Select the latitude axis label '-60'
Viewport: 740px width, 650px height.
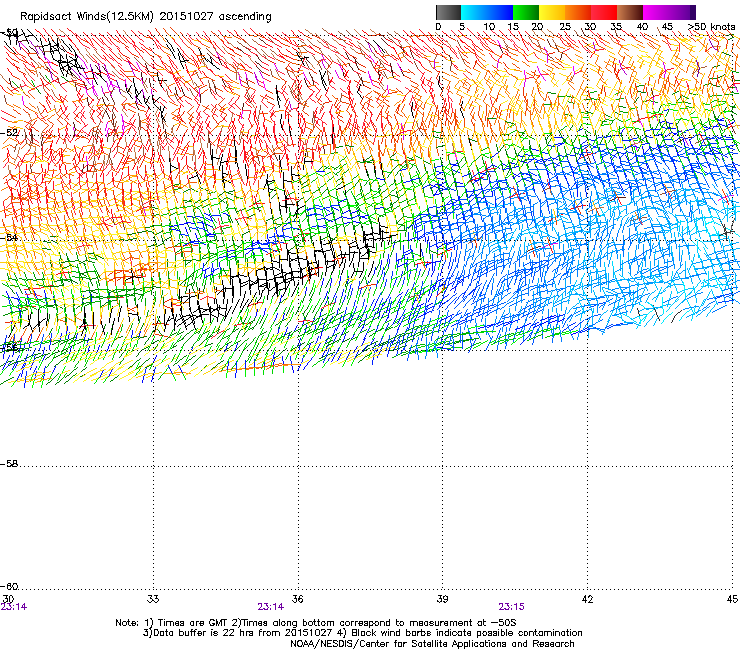point(9,586)
